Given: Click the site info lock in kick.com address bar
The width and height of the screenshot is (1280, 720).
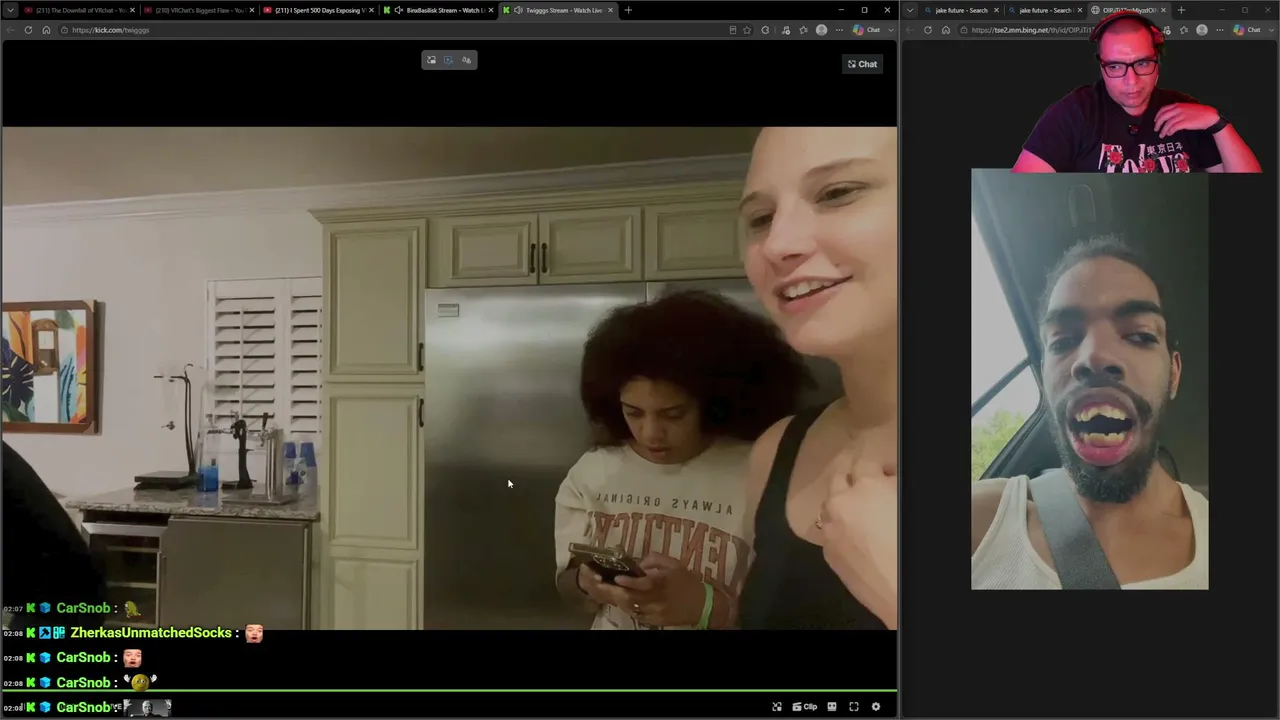Looking at the screenshot, I should (x=64, y=30).
